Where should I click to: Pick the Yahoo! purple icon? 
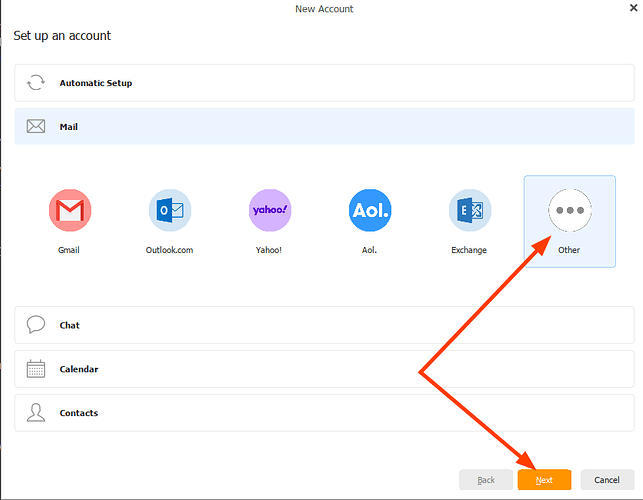[270, 210]
